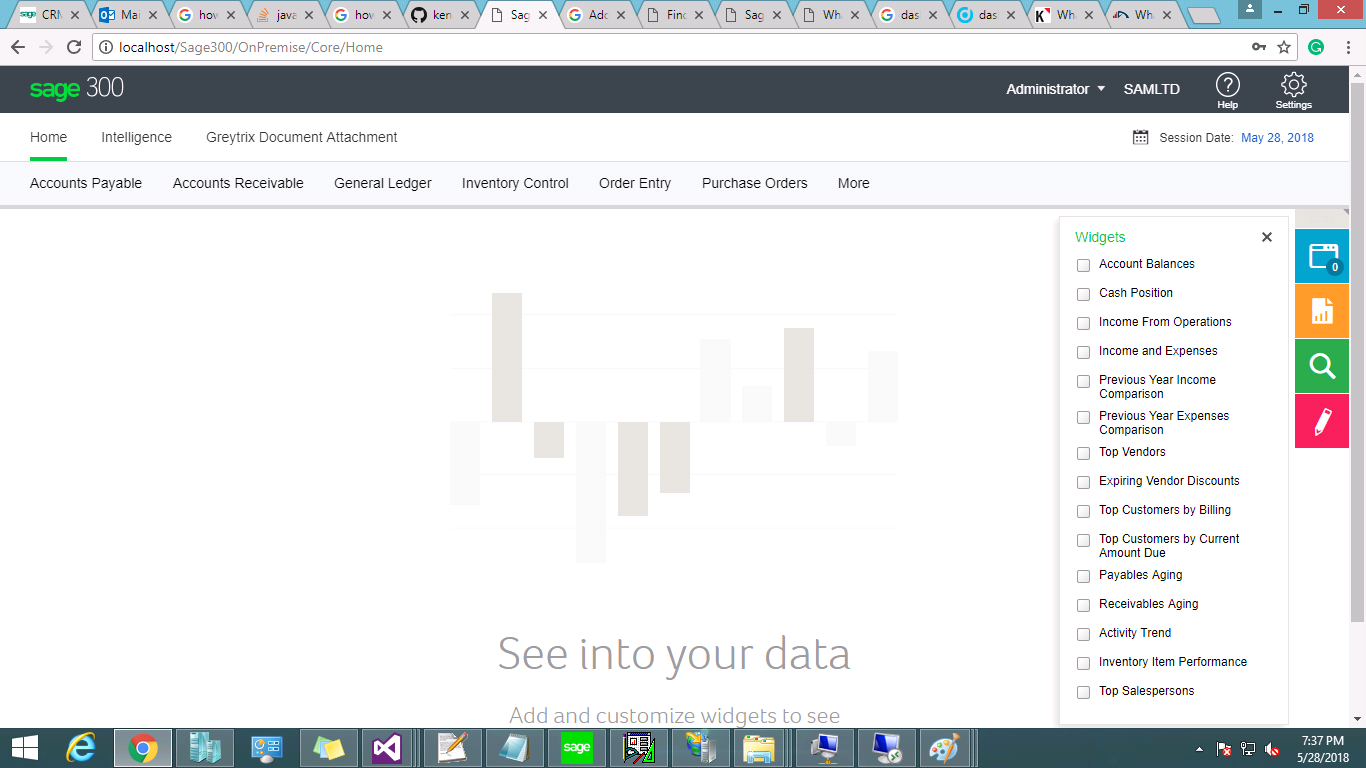The width and height of the screenshot is (1366, 768).
Task: Open the Windows Start button
Action: tap(24, 748)
